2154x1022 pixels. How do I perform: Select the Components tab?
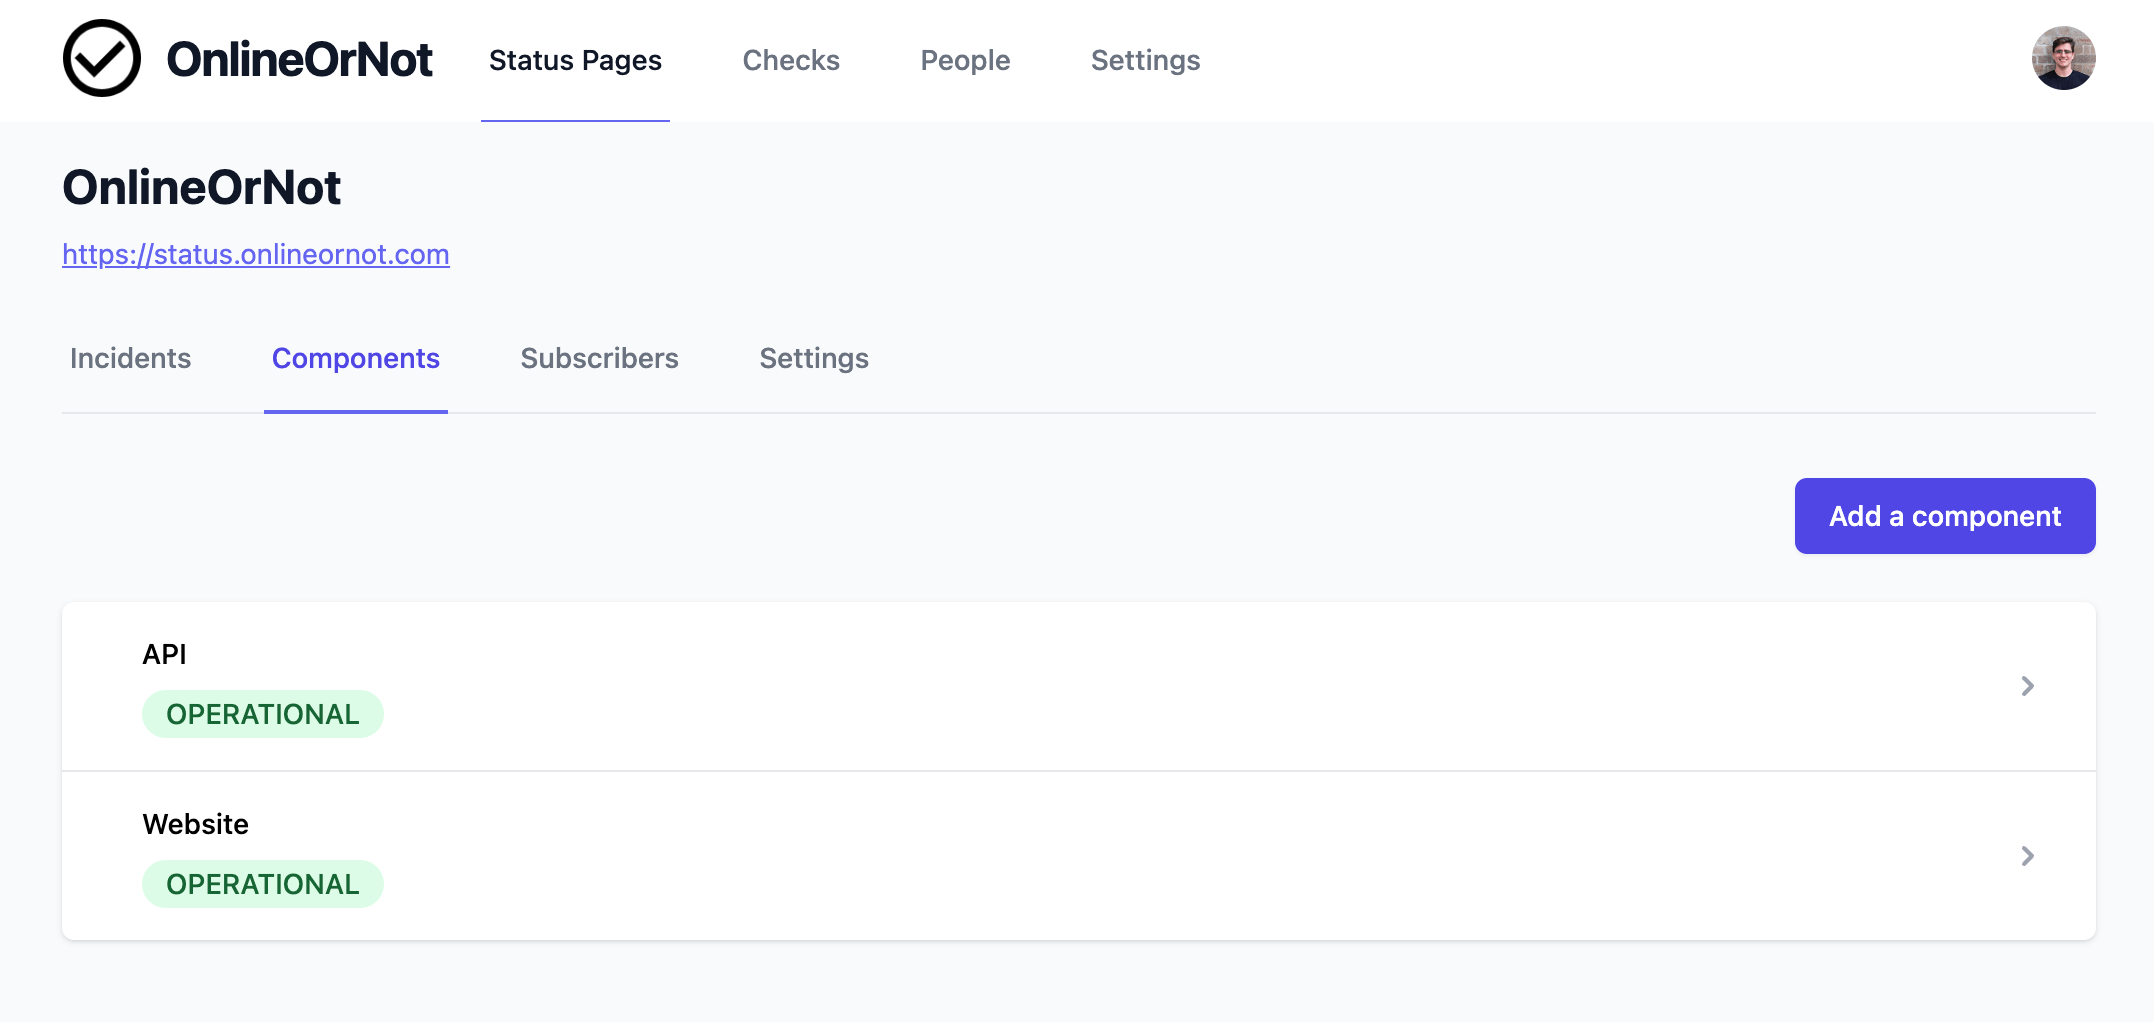pyautogui.click(x=356, y=359)
